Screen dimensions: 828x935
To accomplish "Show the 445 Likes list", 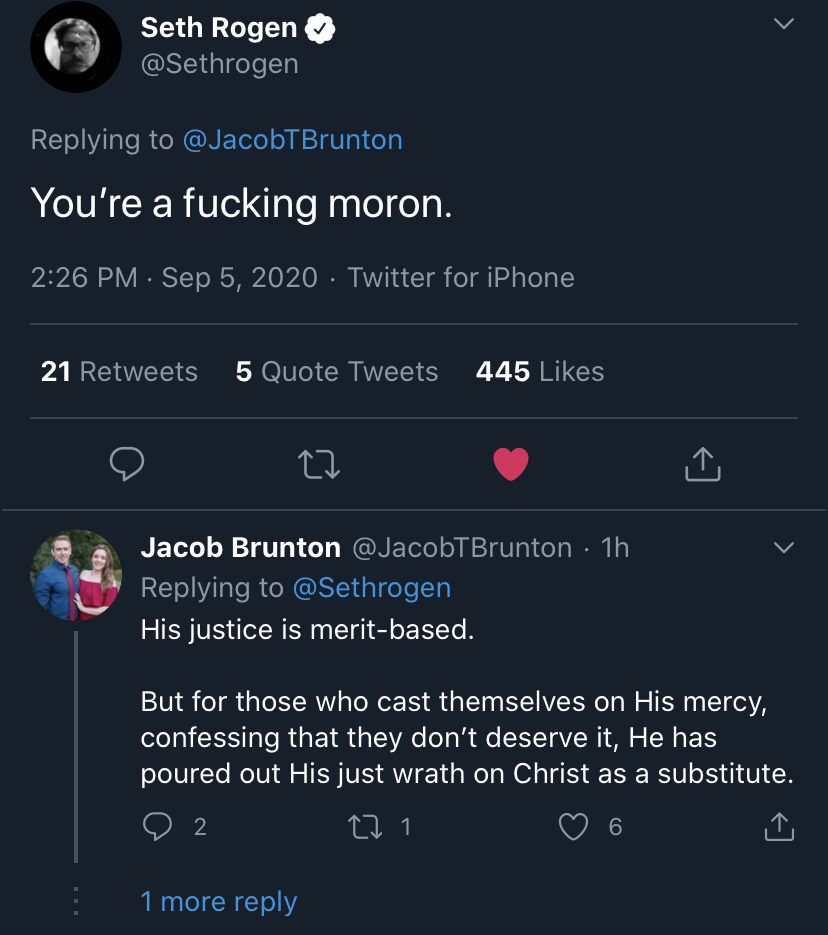I will point(540,372).
